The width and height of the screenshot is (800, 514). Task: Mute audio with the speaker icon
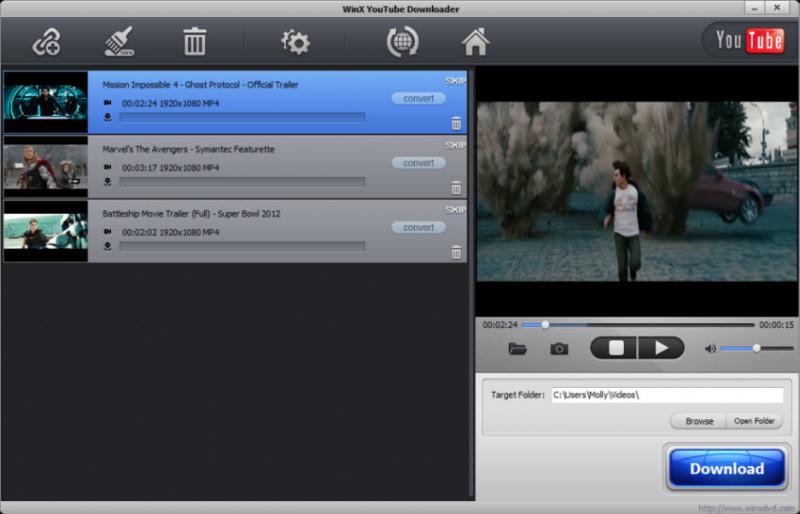710,349
